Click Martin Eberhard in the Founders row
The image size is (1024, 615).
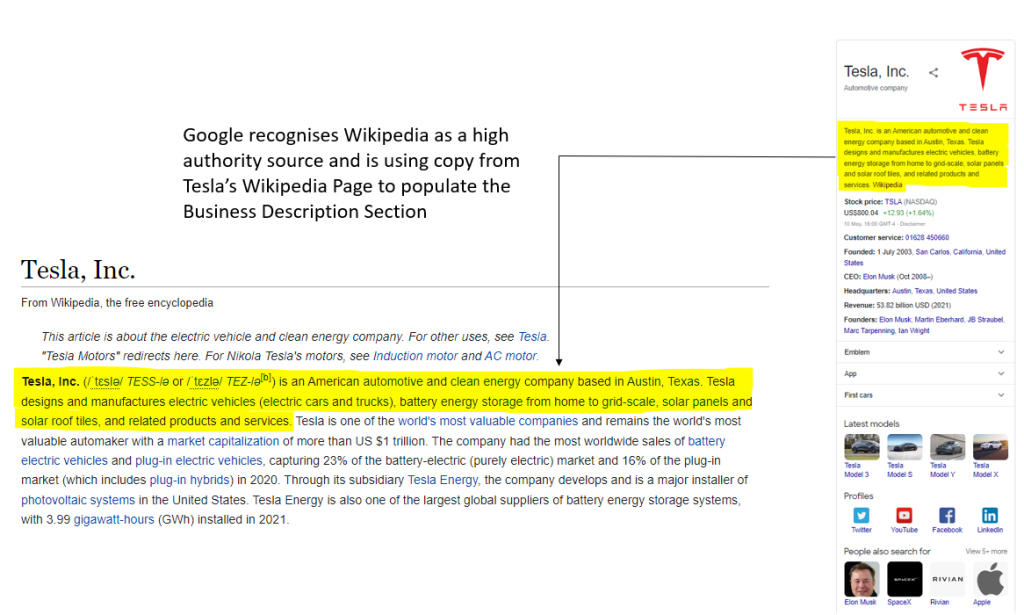(x=938, y=320)
